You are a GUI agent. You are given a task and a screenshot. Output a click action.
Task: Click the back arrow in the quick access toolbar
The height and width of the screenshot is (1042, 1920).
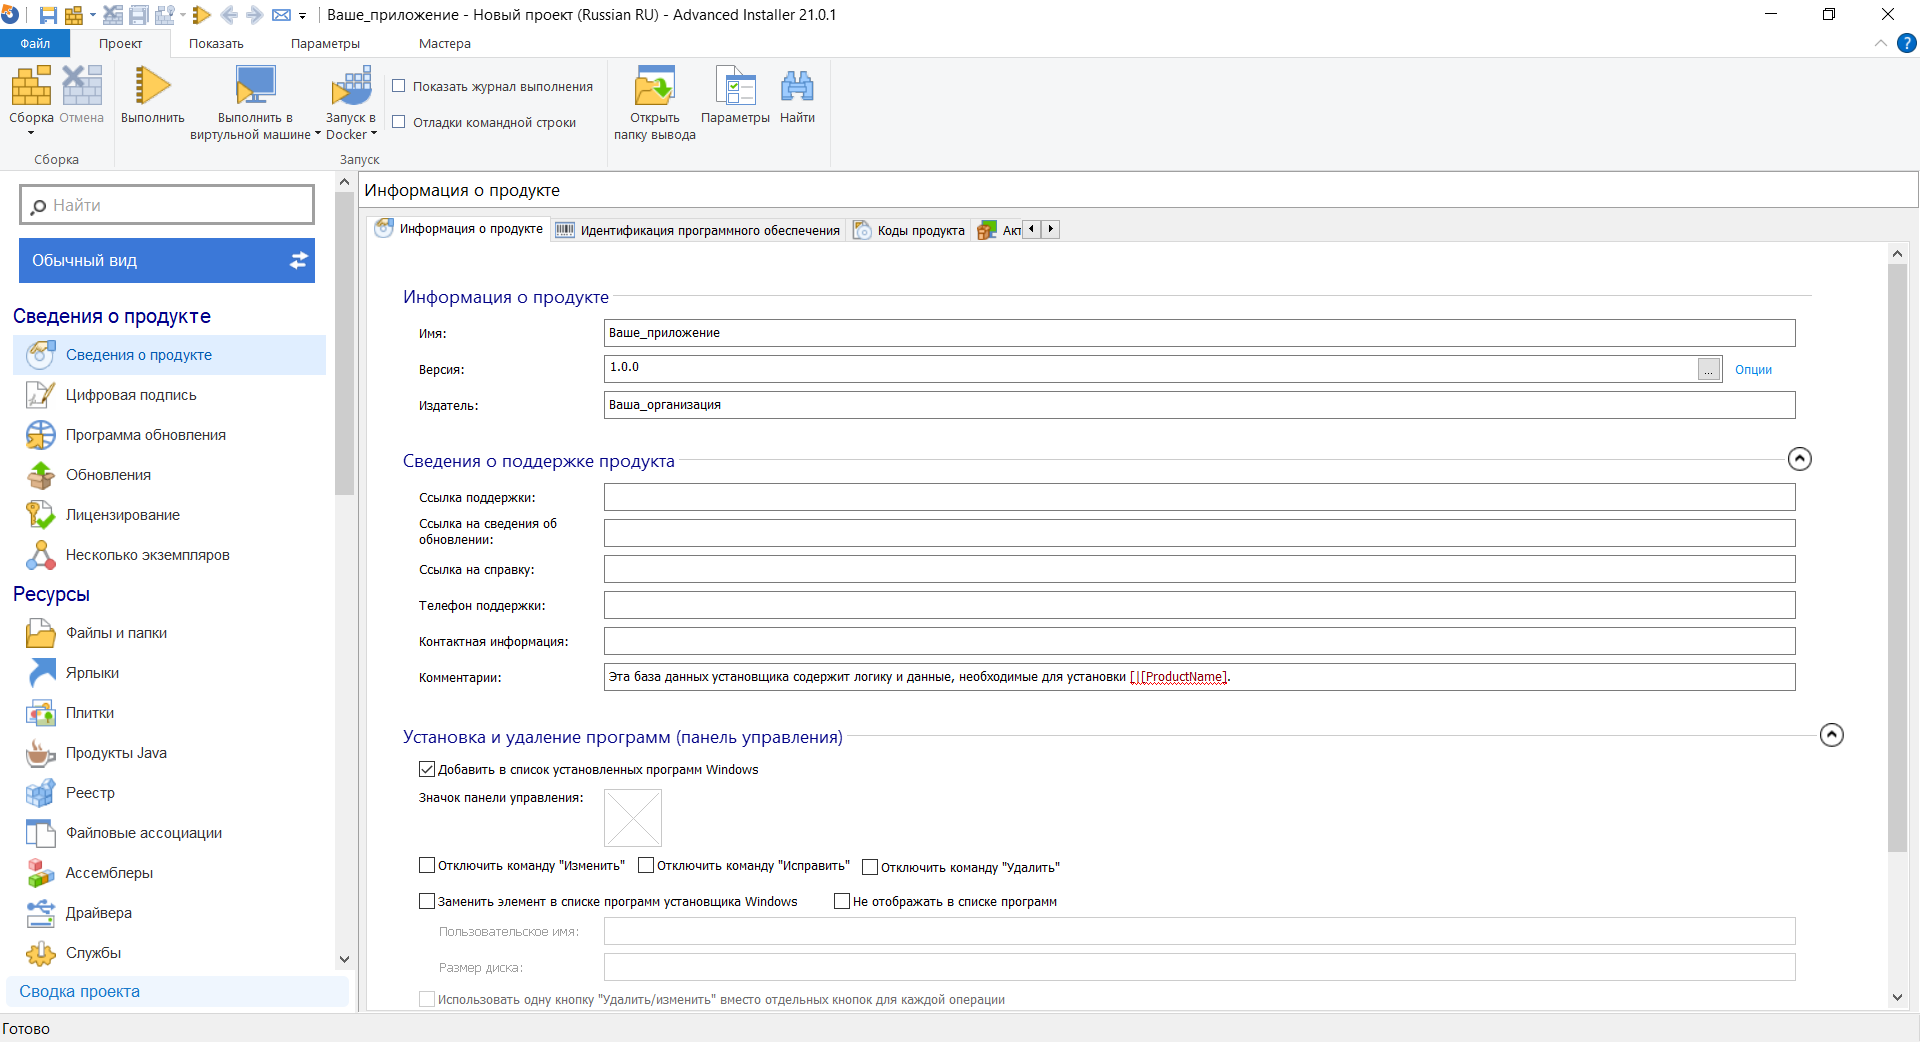coord(228,15)
